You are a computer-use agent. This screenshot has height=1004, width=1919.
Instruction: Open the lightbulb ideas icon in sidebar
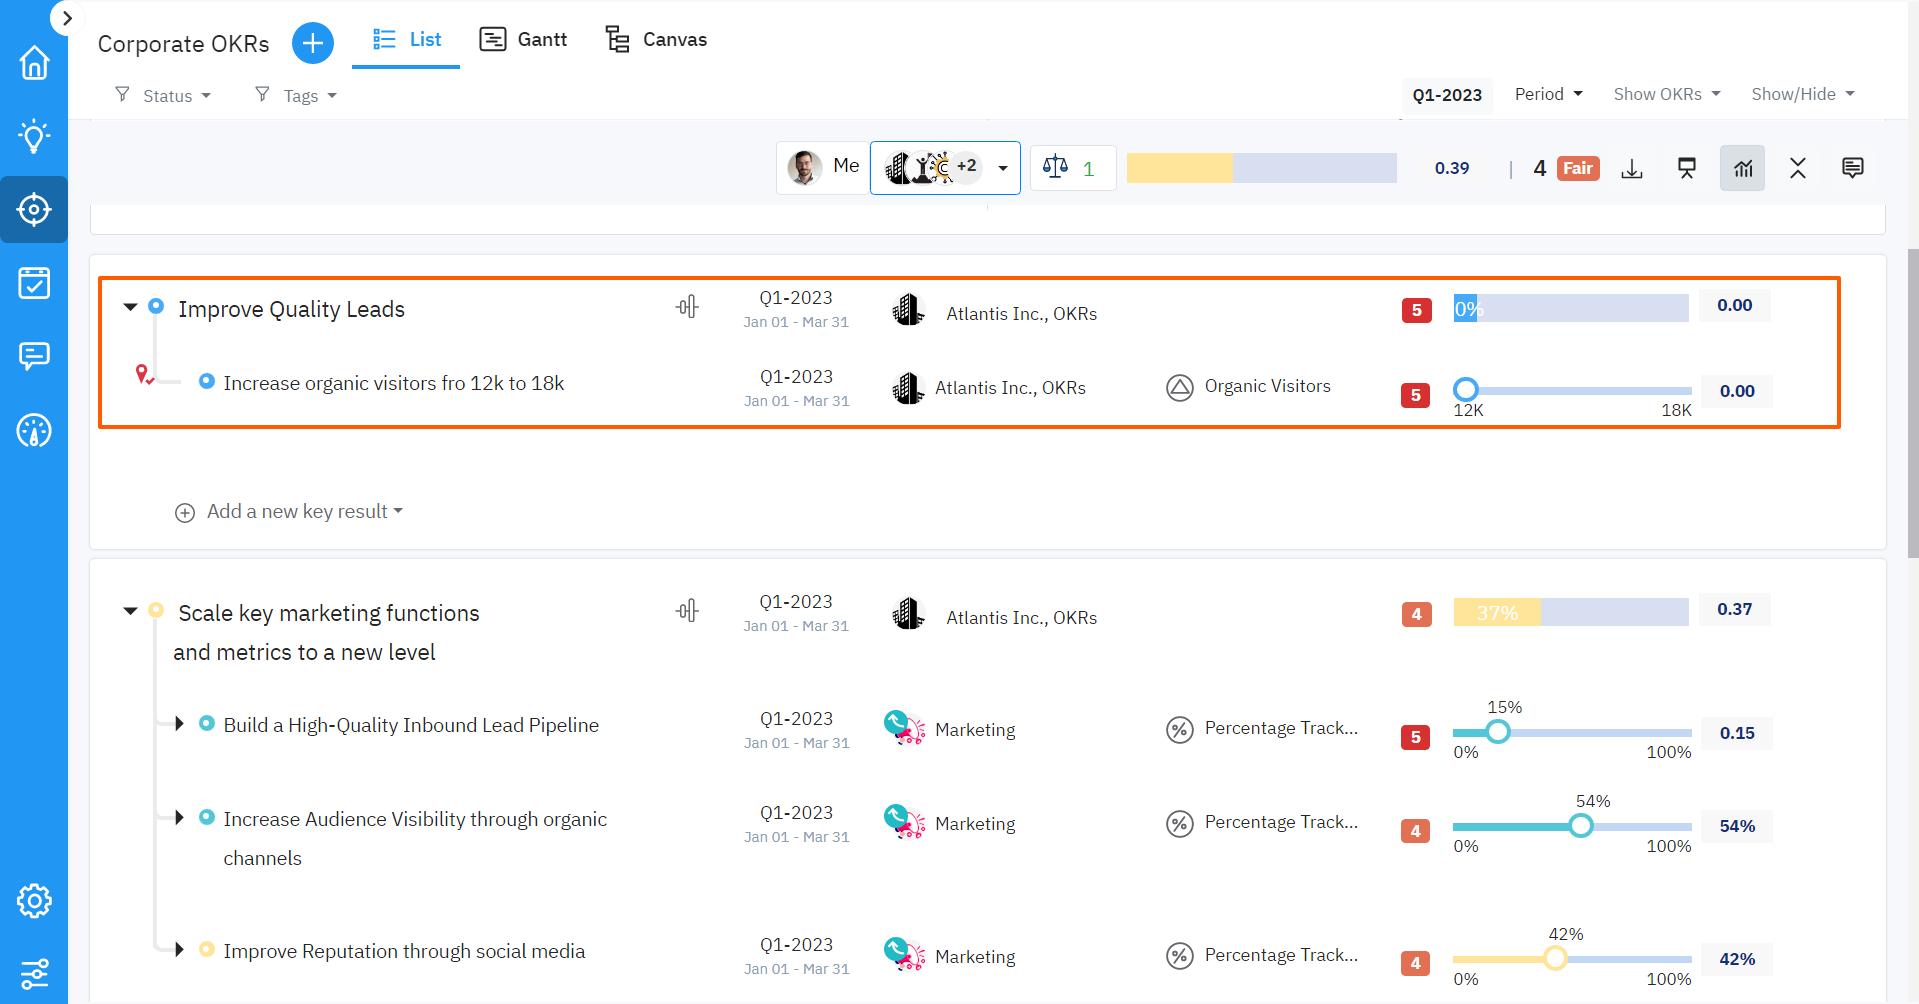[x=34, y=136]
